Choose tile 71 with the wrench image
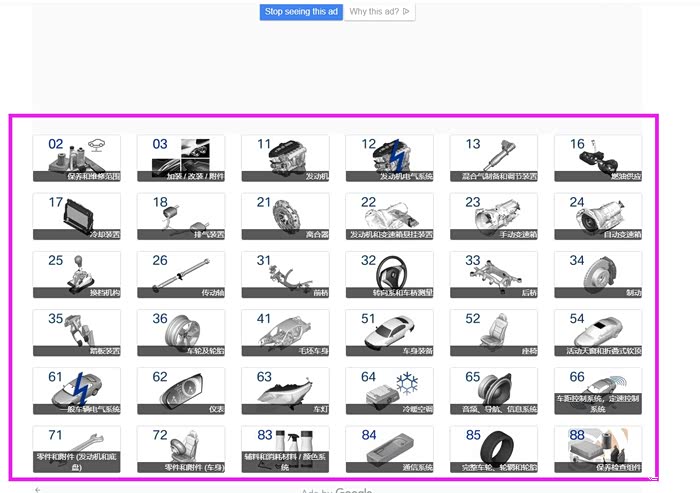 (77, 449)
